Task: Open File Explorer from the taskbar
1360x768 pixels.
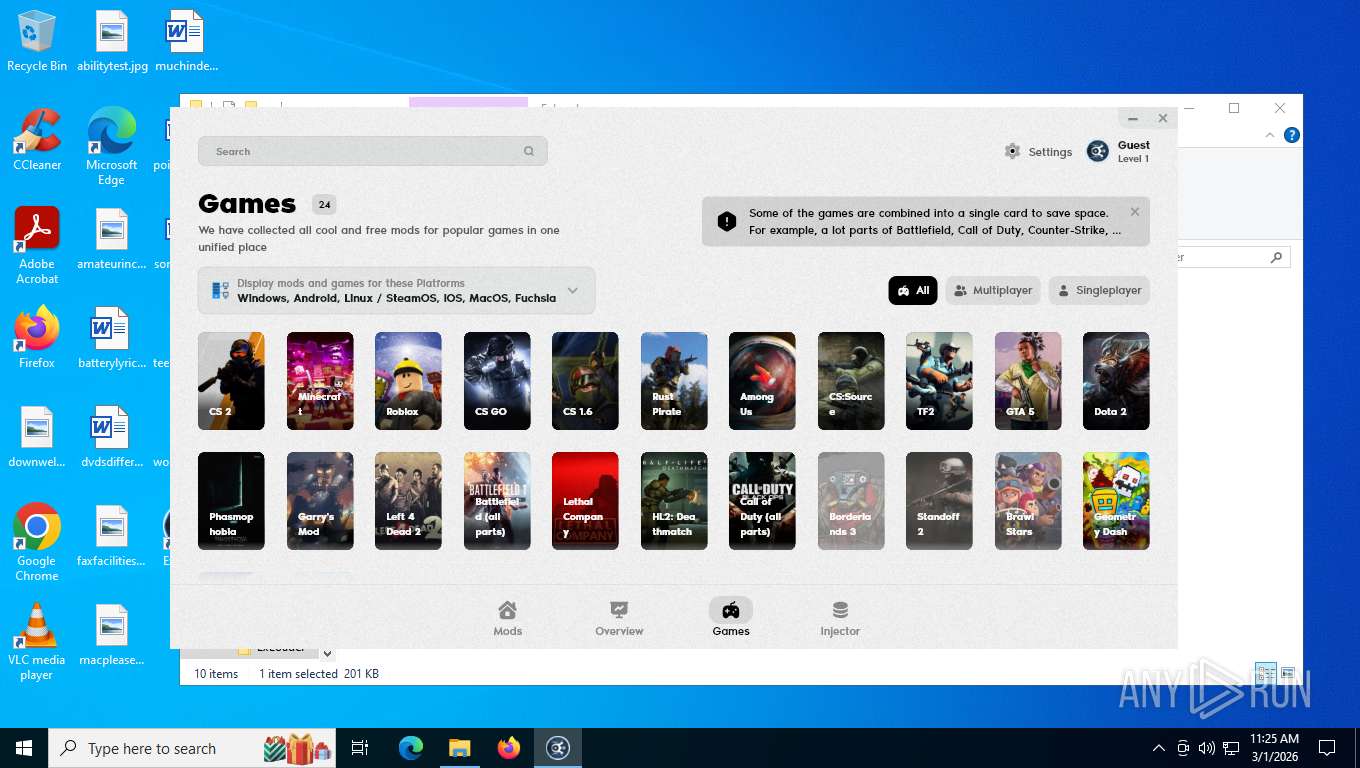Action: (x=459, y=748)
